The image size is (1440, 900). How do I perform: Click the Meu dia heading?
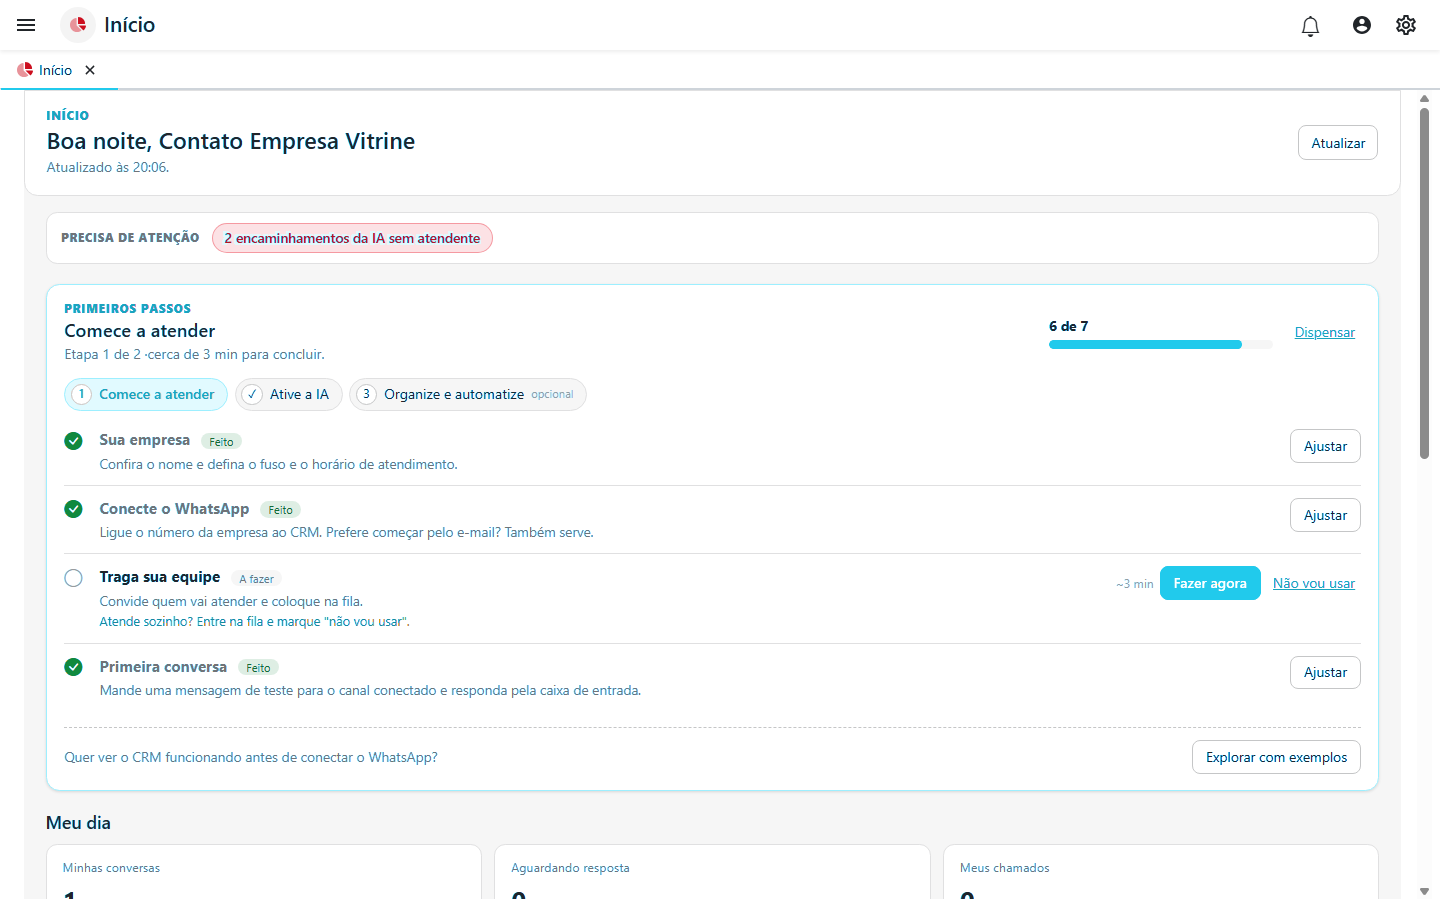pyautogui.click(x=78, y=823)
